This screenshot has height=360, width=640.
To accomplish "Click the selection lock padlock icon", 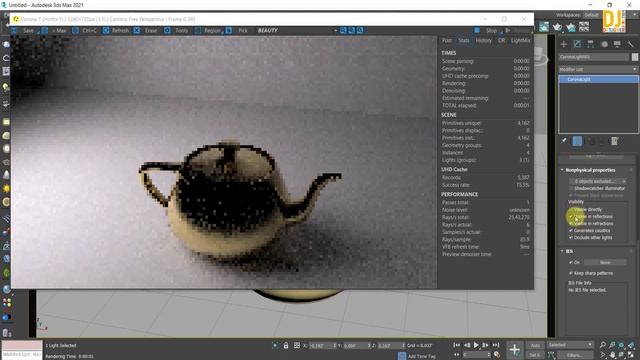I will 286,346.
